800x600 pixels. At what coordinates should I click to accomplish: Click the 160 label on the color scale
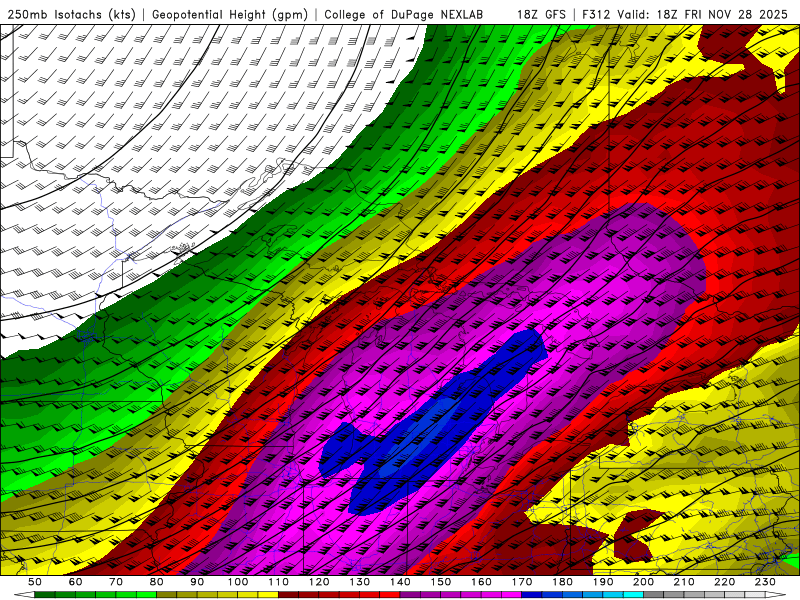[x=481, y=582]
